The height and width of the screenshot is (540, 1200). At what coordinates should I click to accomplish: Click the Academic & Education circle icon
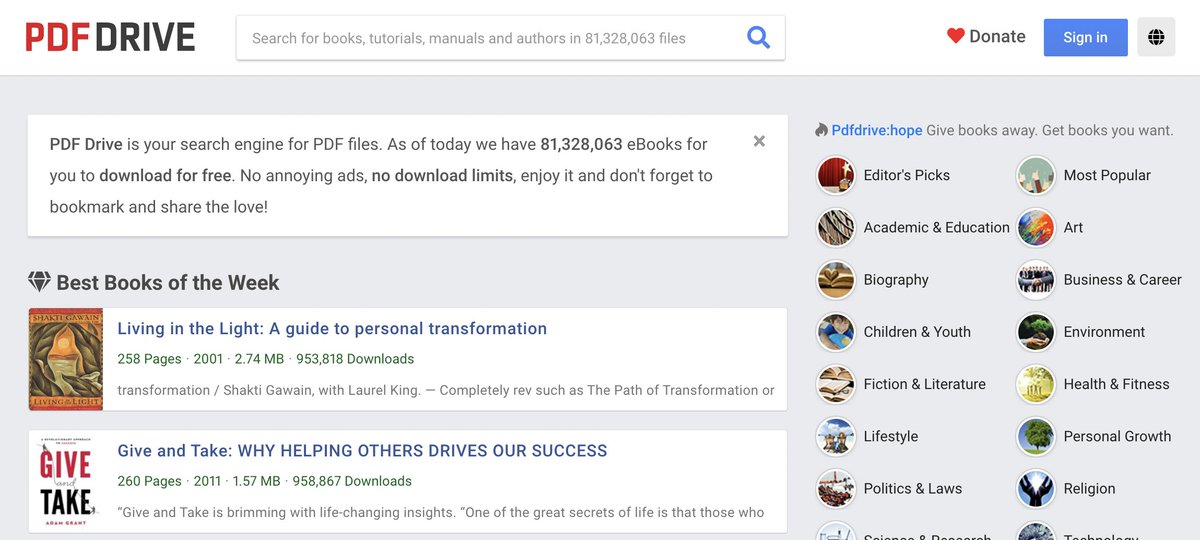click(x=836, y=227)
